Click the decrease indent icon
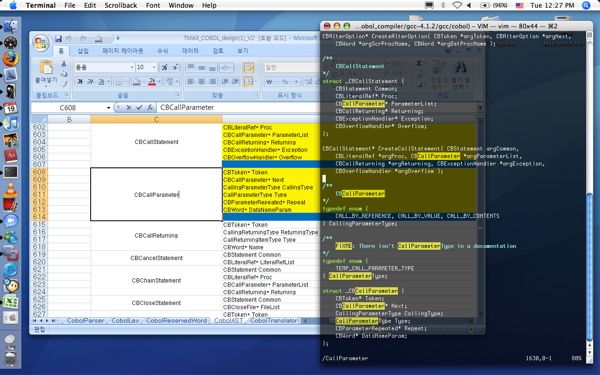The width and height of the screenshot is (600, 375). (x=226, y=82)
